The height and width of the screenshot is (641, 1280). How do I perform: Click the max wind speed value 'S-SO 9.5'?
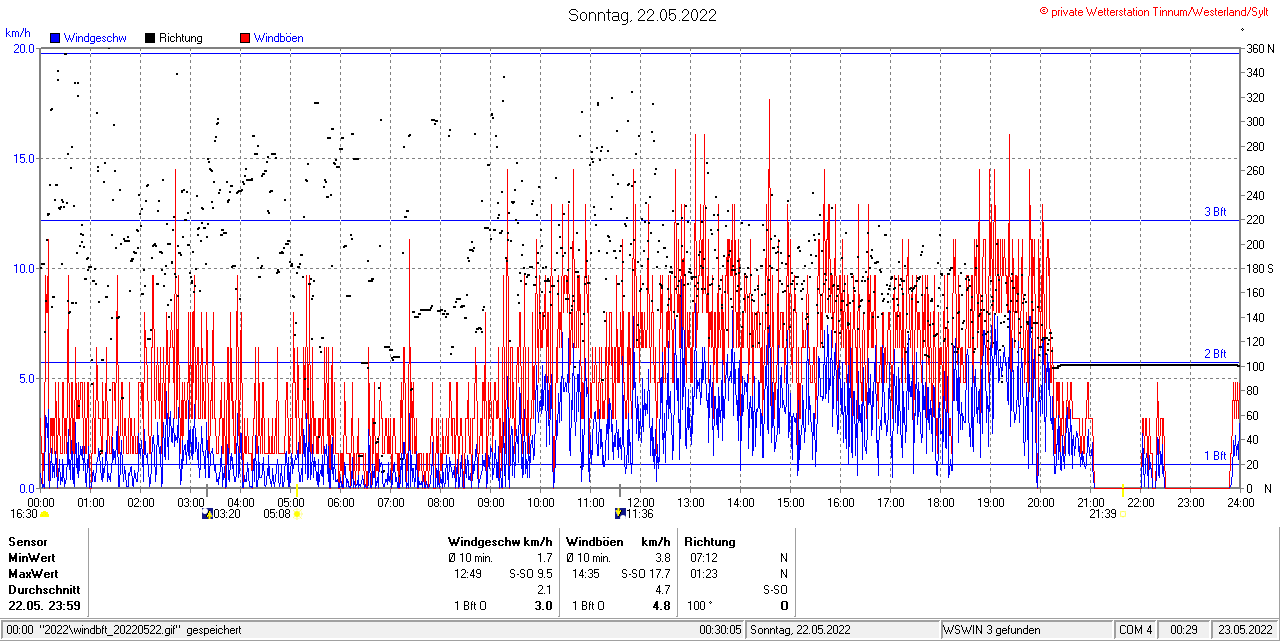click(531, 574)
